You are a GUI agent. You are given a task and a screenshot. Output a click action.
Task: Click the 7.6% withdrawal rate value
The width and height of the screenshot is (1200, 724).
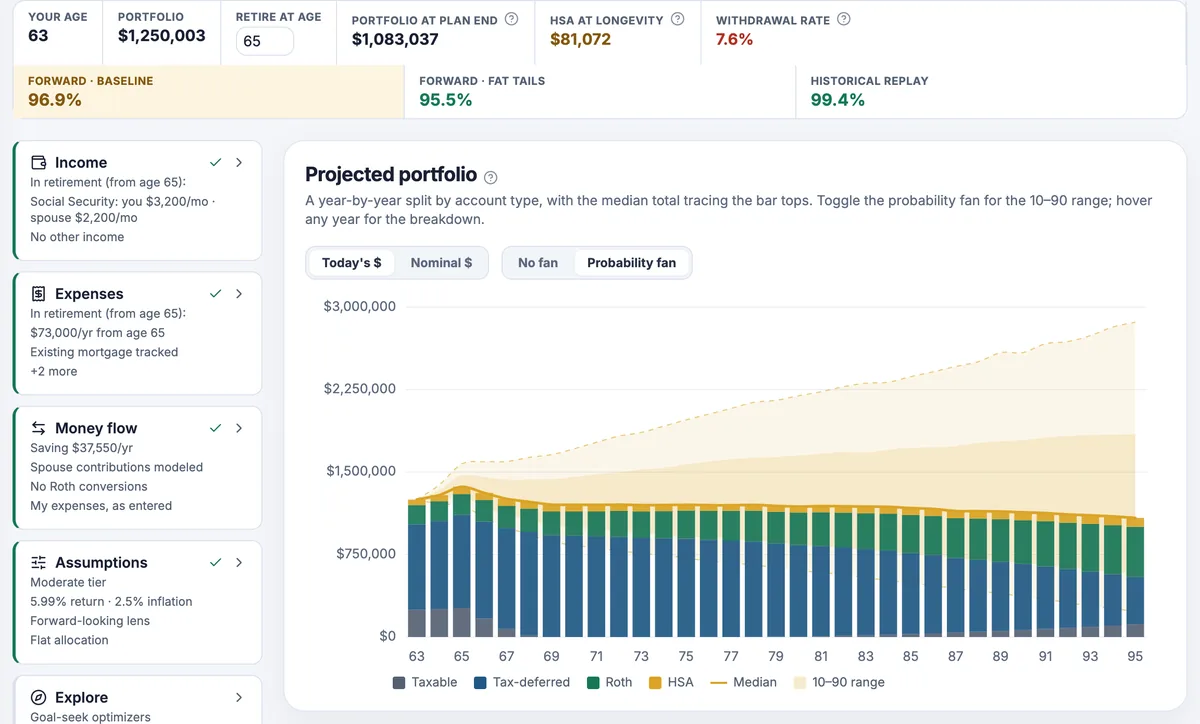[x=735, y=40]
